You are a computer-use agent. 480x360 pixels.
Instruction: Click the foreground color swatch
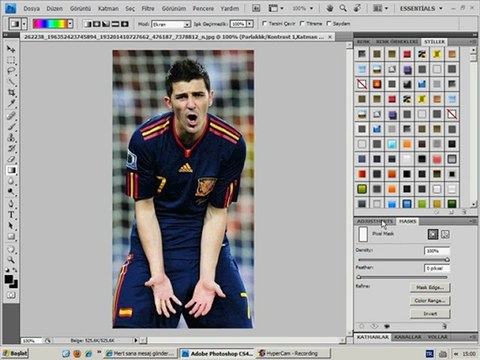(9, 279)
